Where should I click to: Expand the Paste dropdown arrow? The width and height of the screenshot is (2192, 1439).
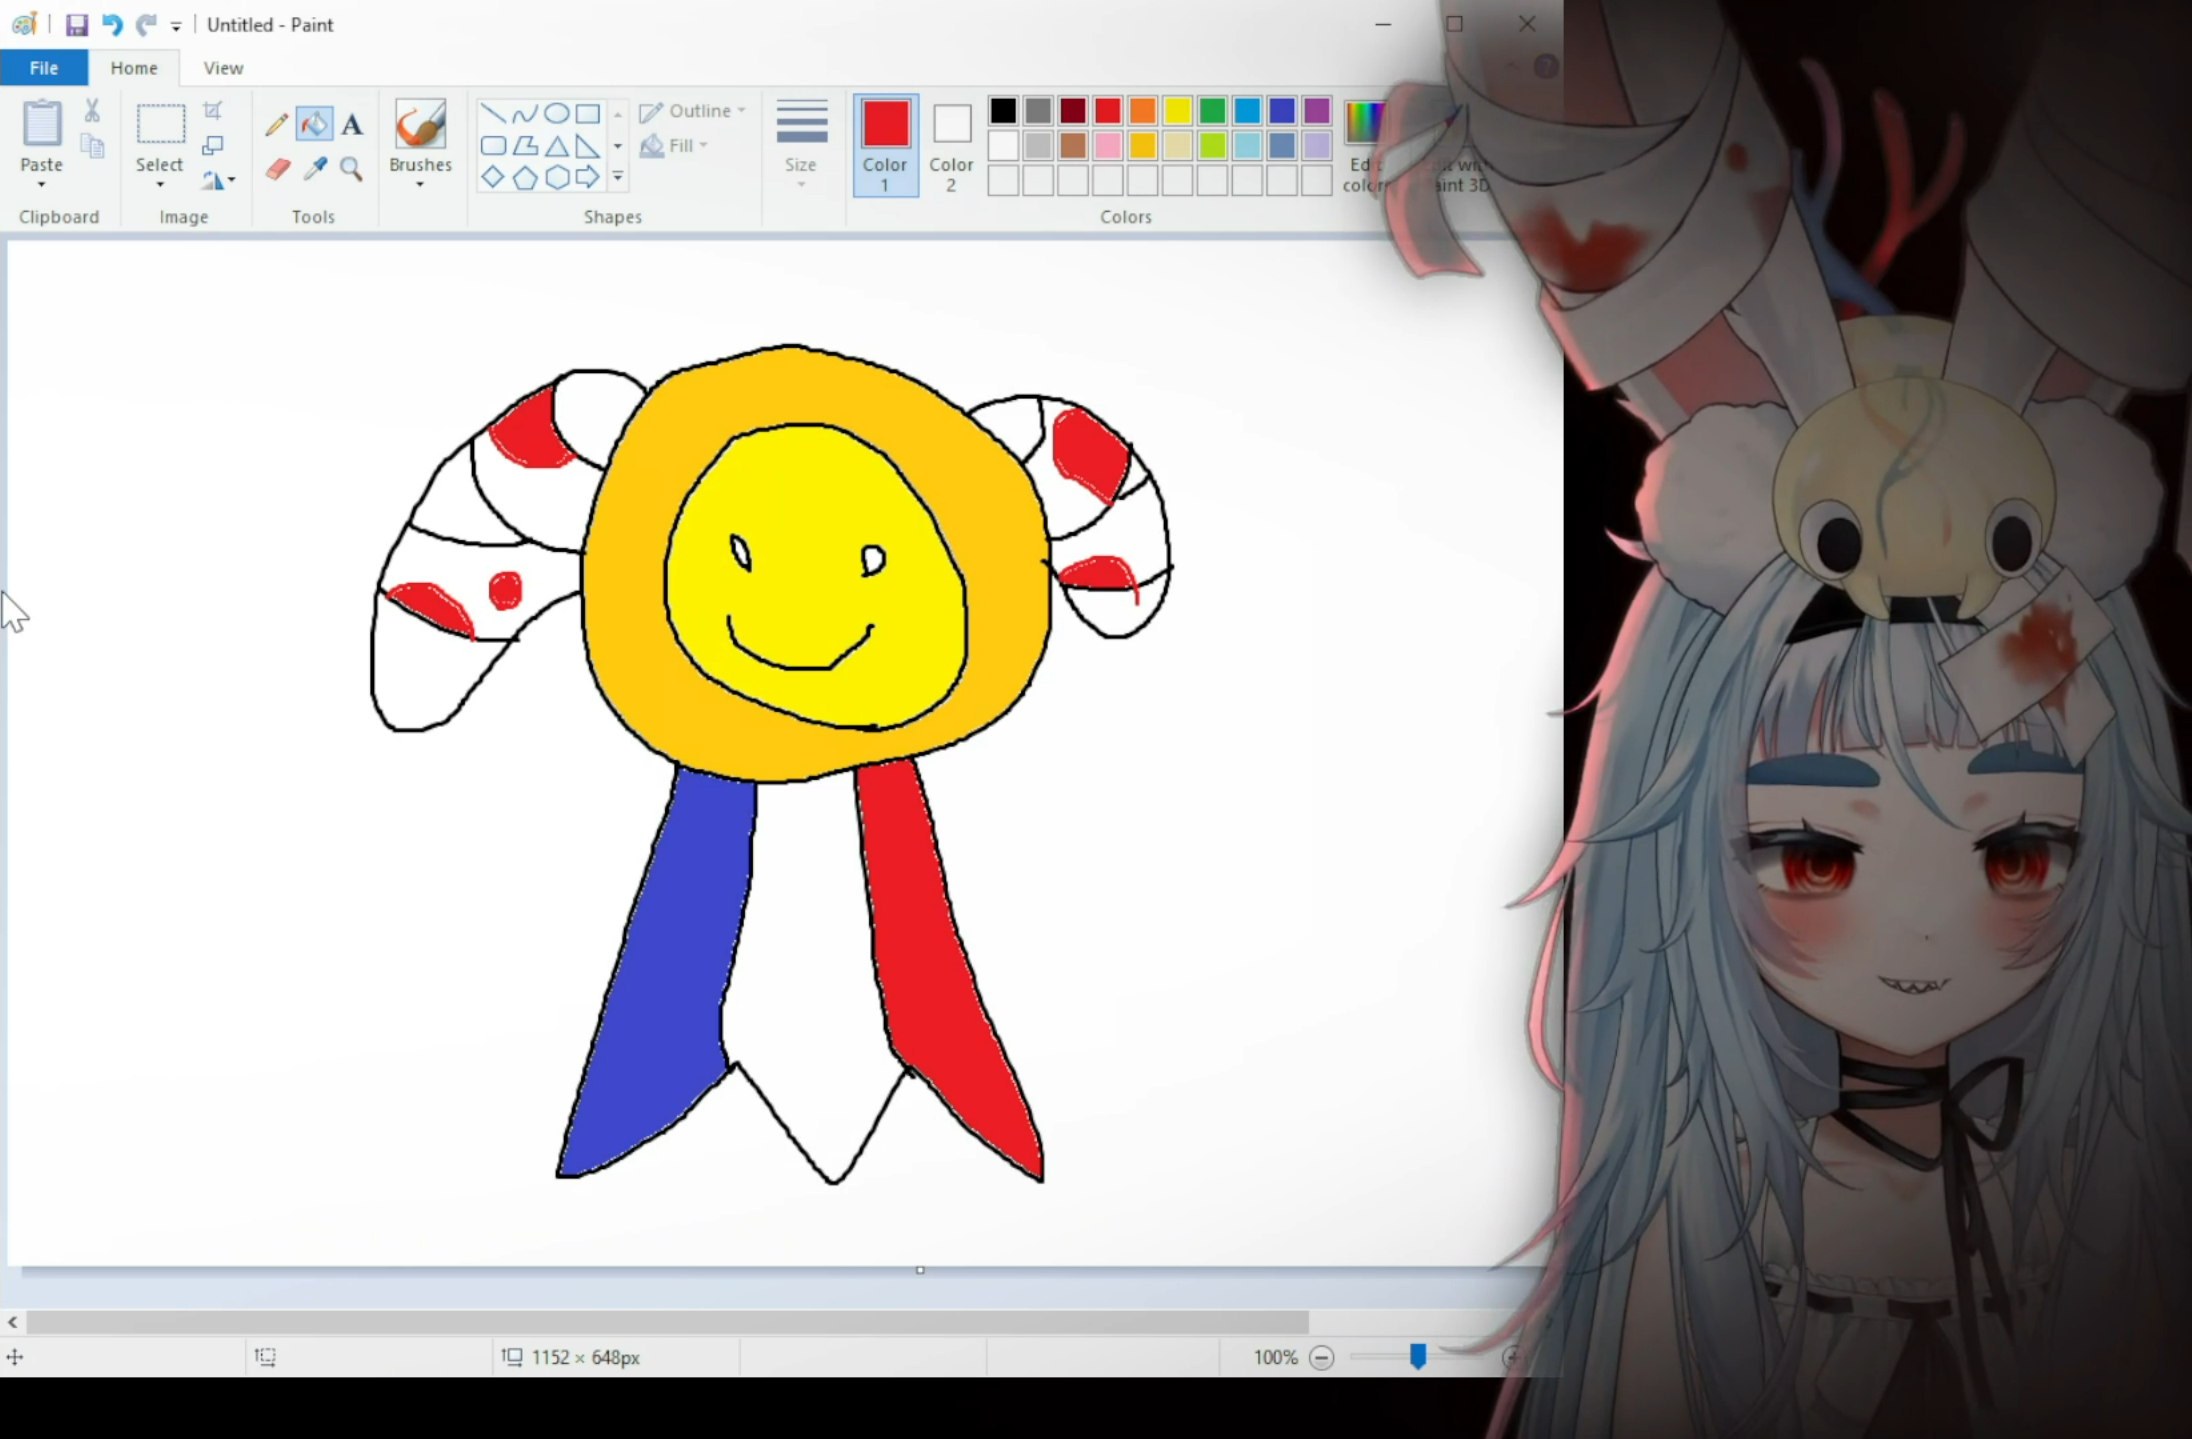coord(42,185)
